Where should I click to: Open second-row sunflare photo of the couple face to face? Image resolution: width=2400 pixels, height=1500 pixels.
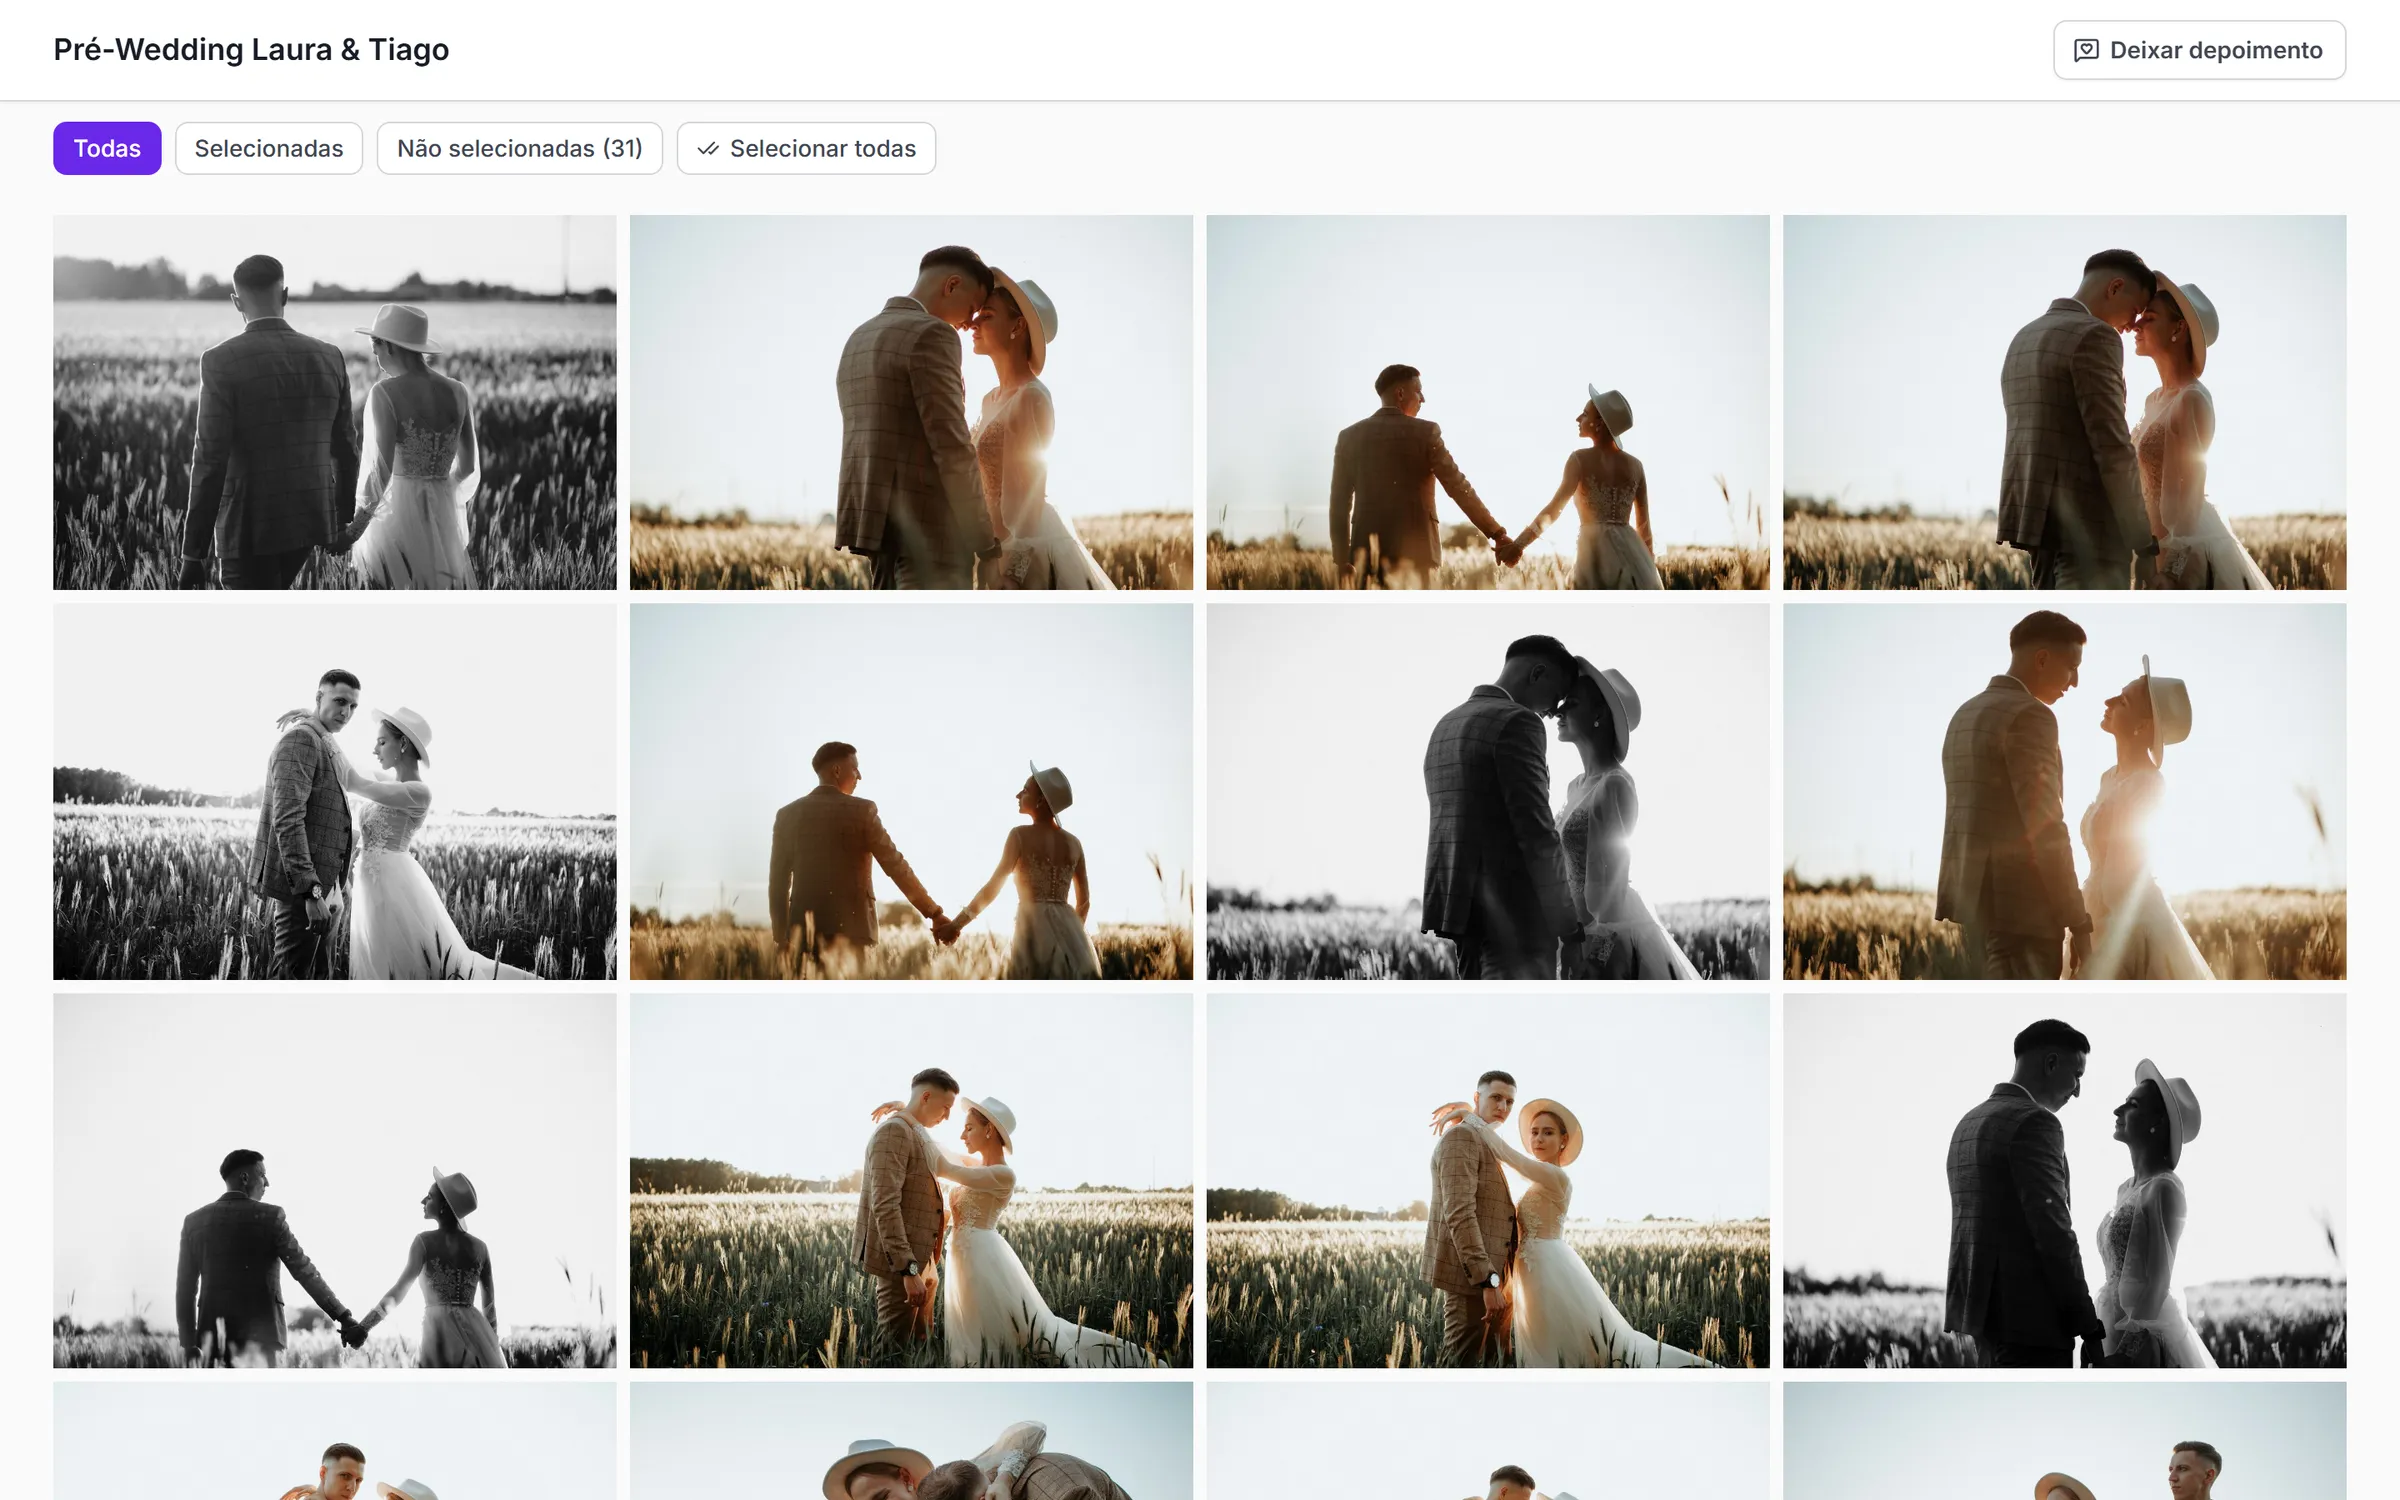pos(2064,791)
